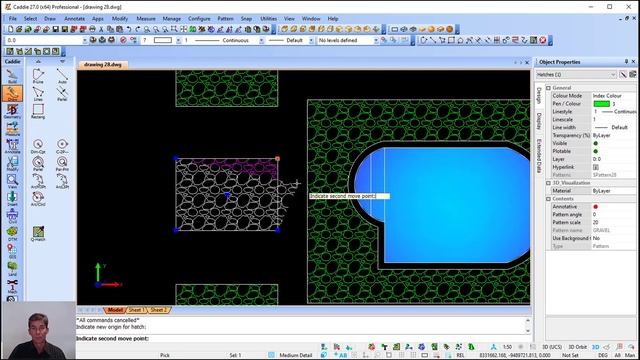Choose the Arc/Circle tool
The height and width of the screenshot is (360, 640).
[38, 198]
